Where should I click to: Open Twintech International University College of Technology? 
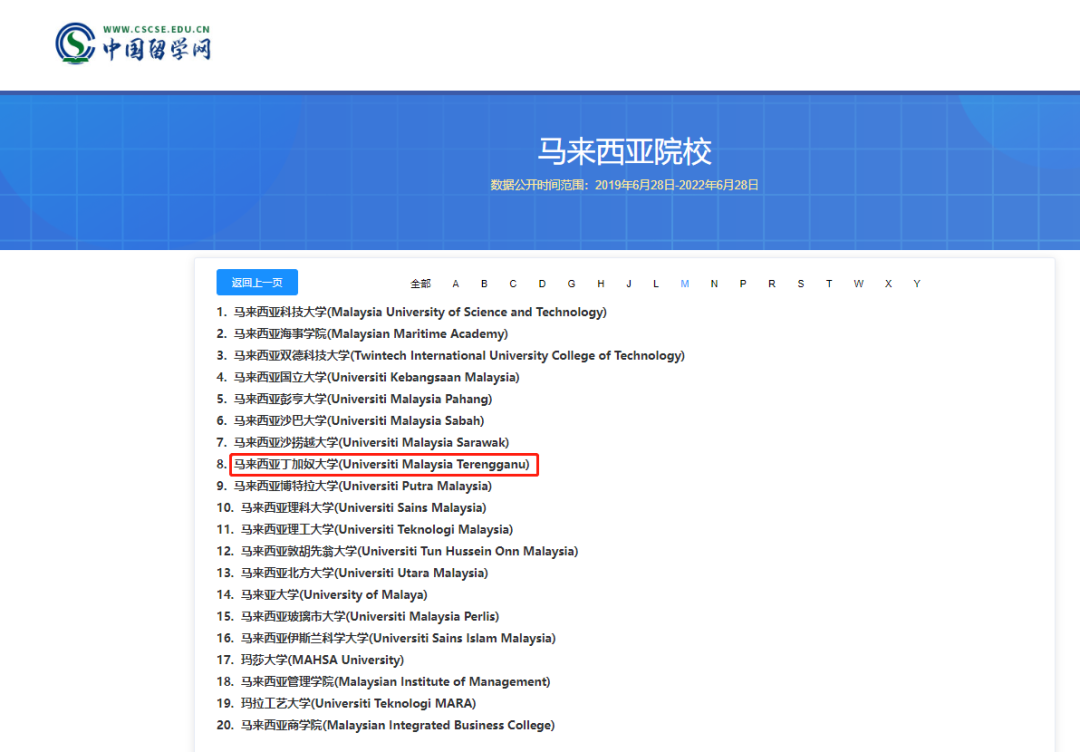tap(459, 355)
